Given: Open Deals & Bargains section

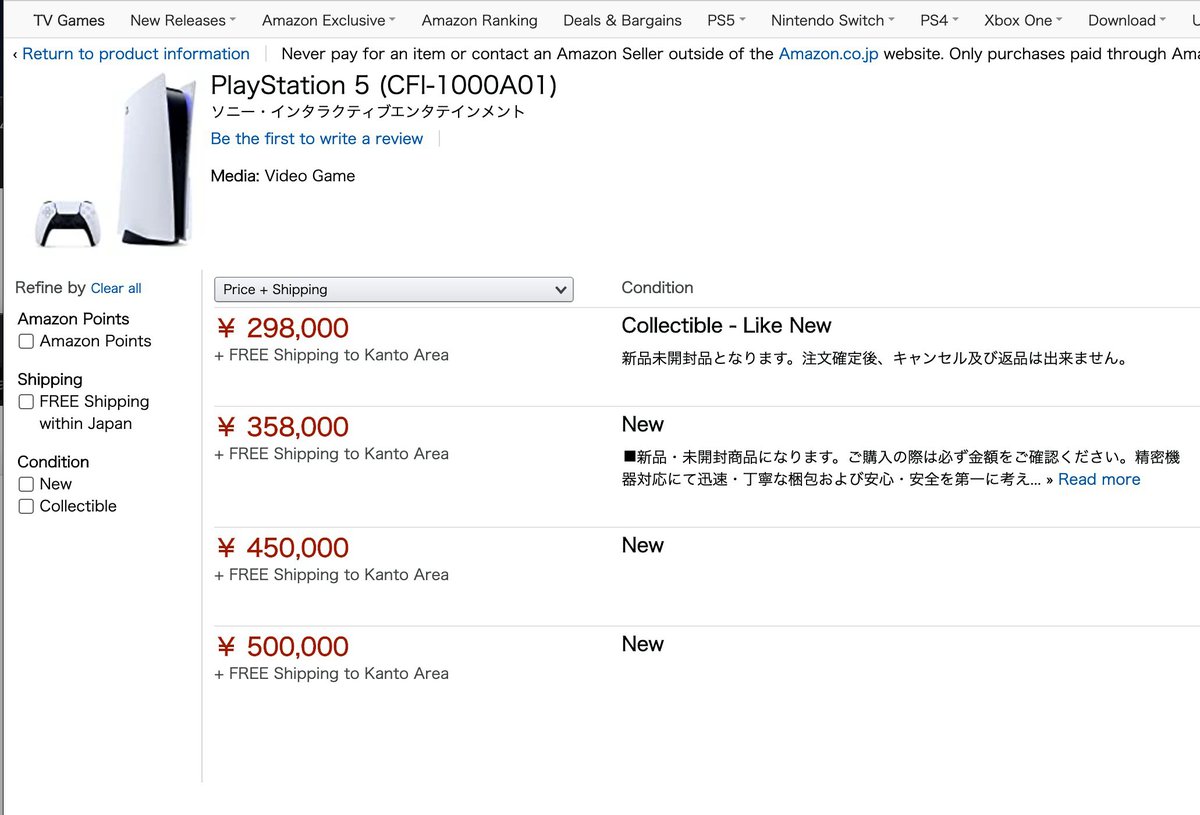Looking at the screenshot, I should point(622,20).
